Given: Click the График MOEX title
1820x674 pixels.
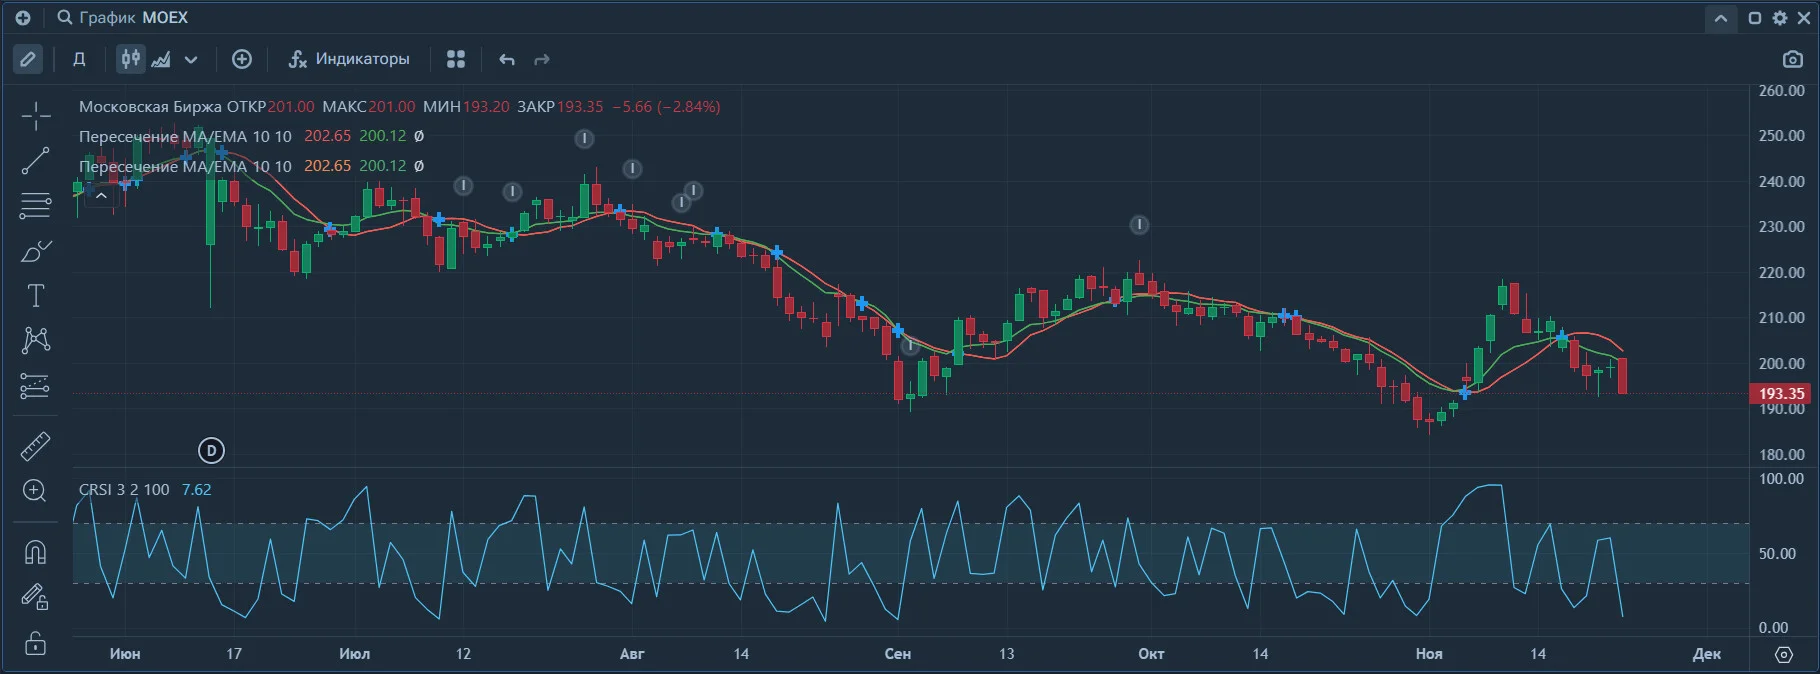Looking at the screenshot, I should coord(133,18).
